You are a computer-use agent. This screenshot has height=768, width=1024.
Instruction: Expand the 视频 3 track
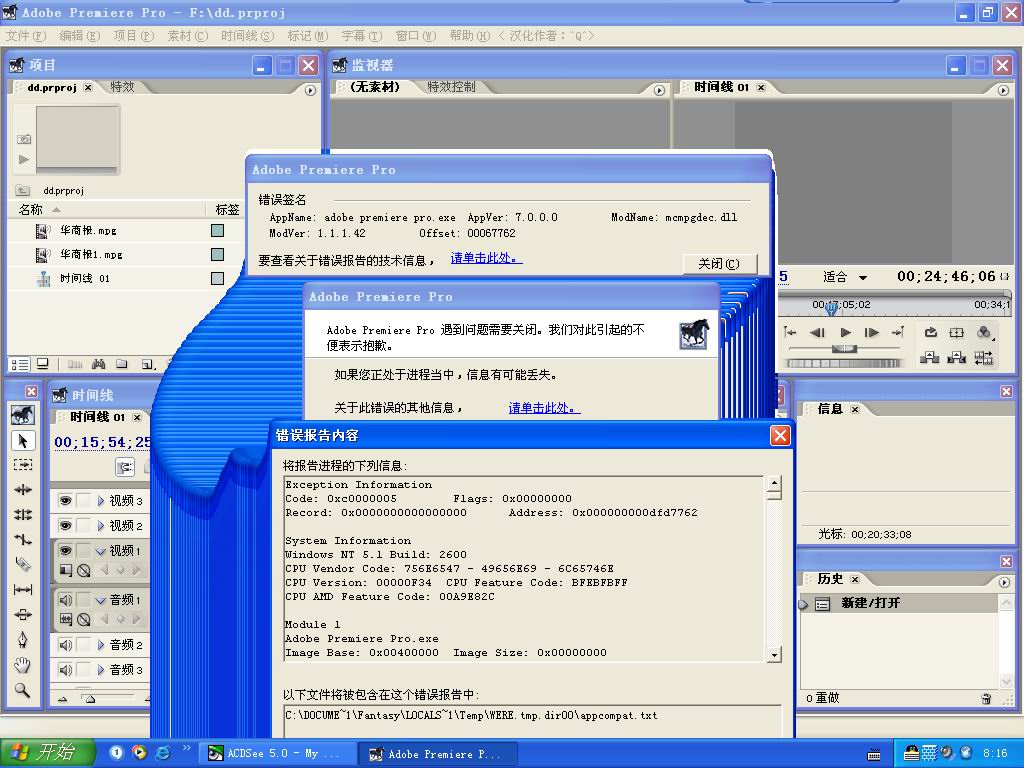pyautogui.click(x=101, y=501)
